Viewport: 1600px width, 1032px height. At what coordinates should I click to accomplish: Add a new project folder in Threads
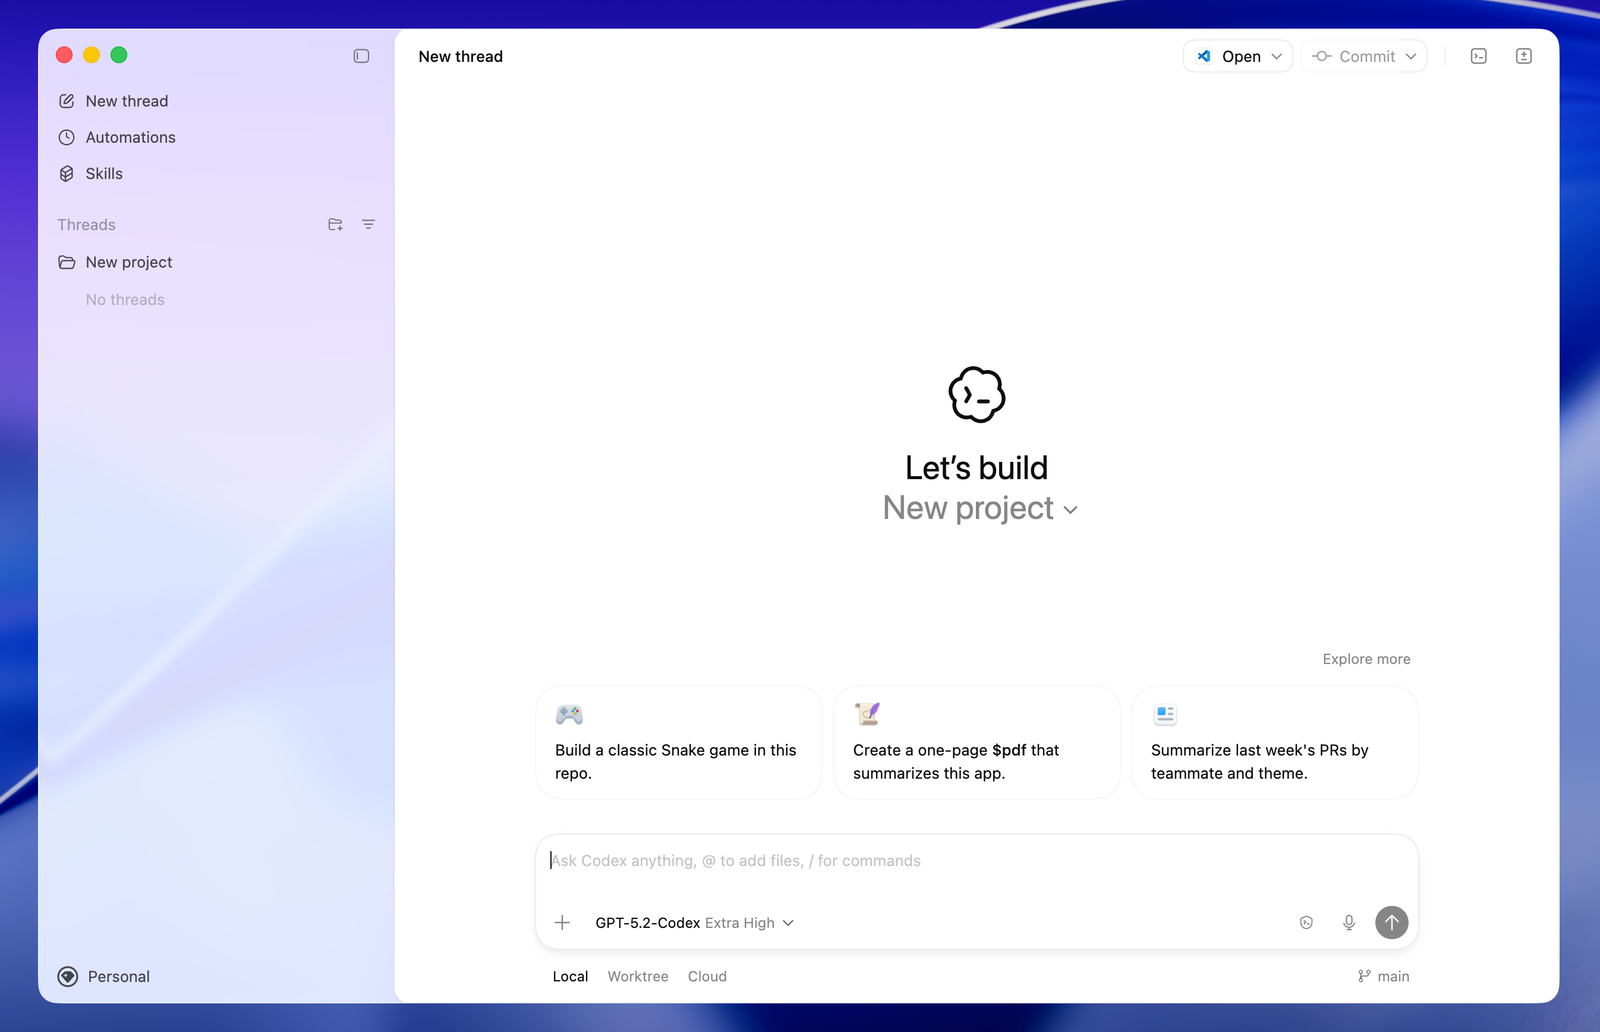335,224
